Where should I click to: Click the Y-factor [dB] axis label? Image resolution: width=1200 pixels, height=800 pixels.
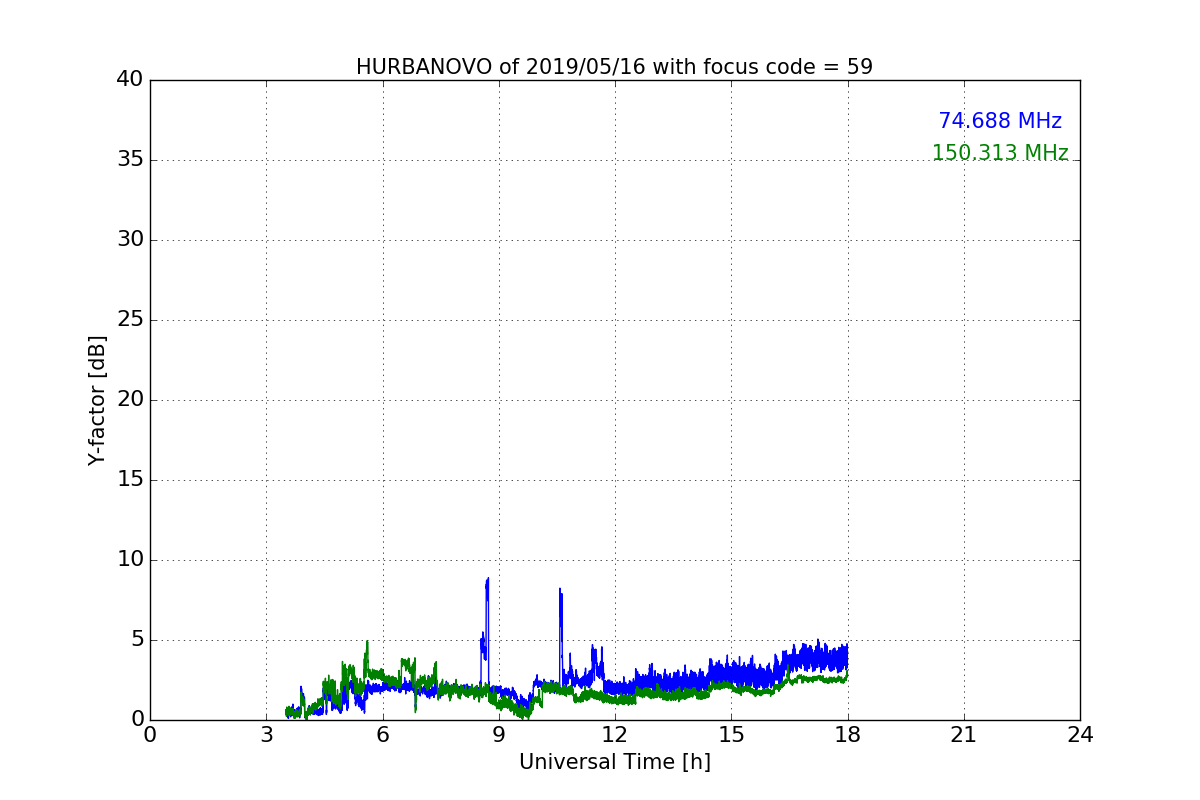click(97, 400)
